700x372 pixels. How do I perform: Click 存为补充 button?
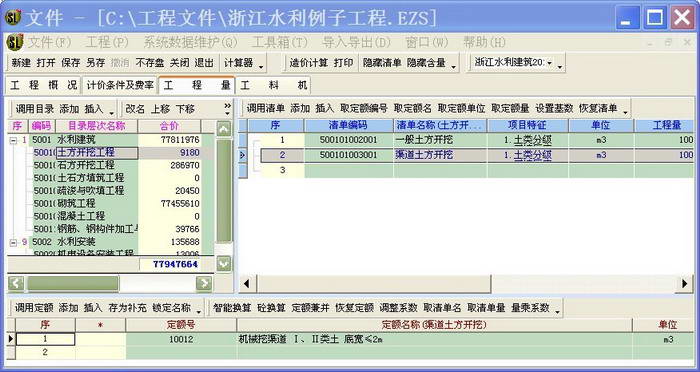click(x=127, y=308)
